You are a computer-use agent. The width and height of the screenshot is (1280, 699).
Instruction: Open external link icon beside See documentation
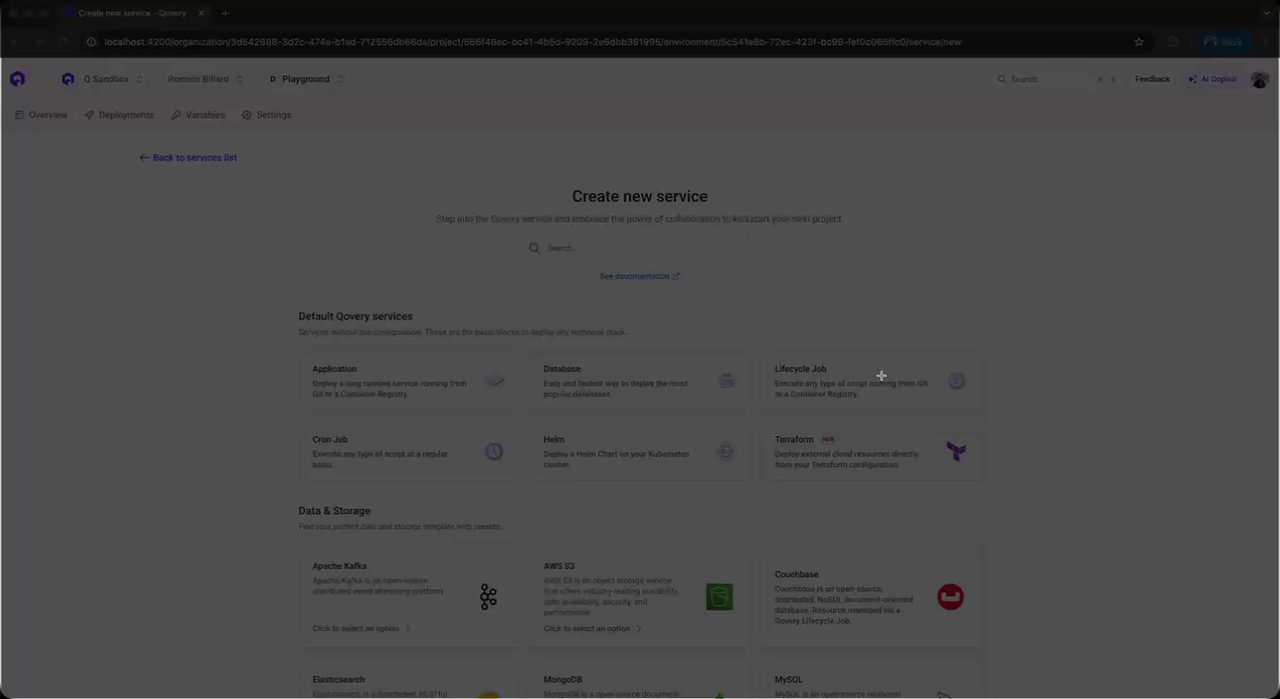click(x=676, y=276)
